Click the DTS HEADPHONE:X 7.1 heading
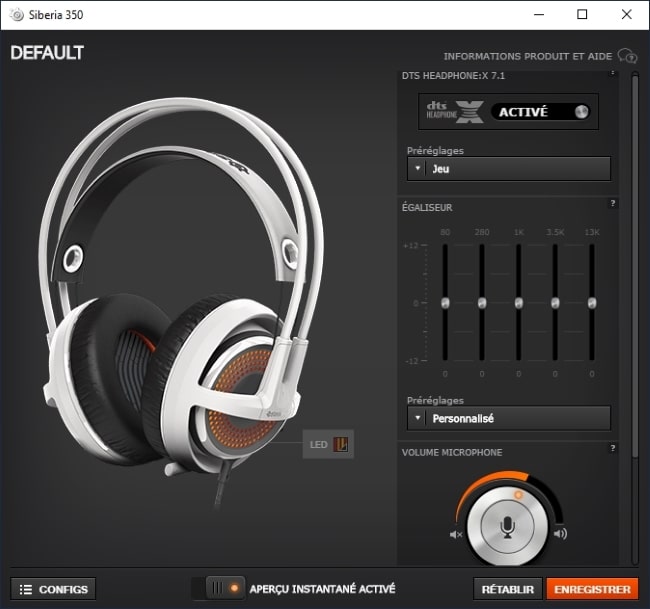650x609 pixels. [x=453, y=75]
